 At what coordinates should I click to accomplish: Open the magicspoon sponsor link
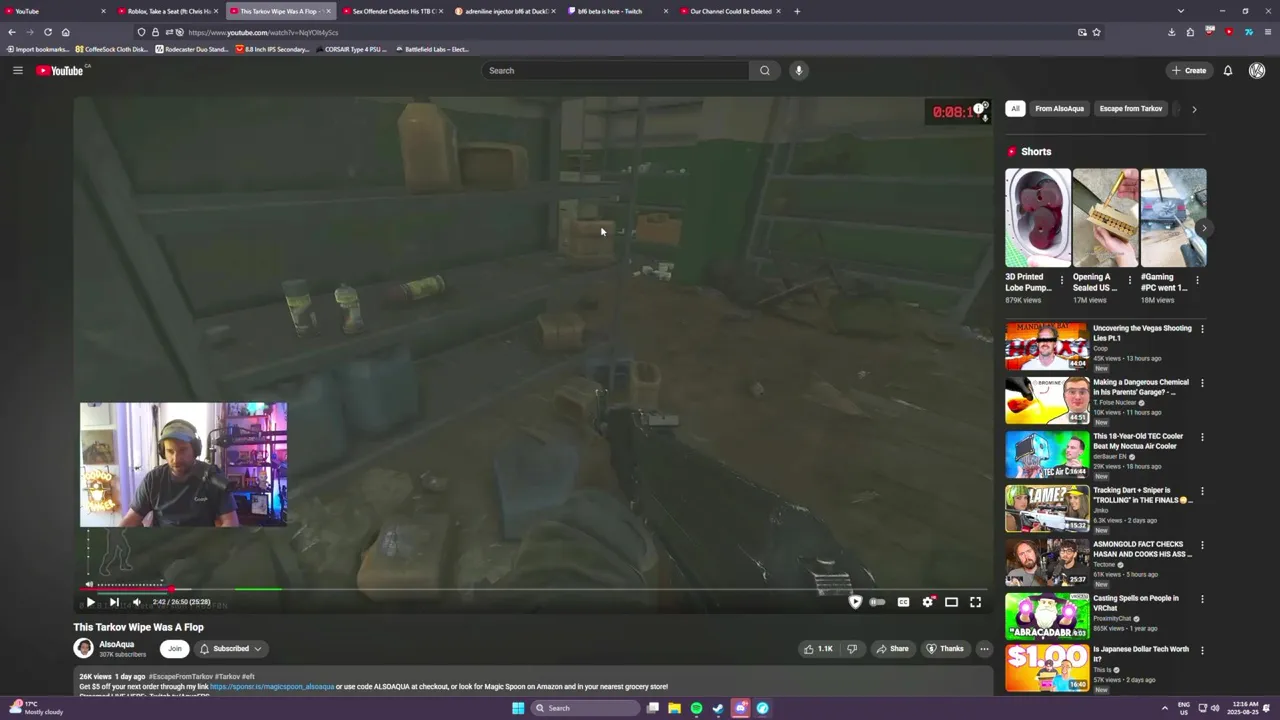coord(272,687)
